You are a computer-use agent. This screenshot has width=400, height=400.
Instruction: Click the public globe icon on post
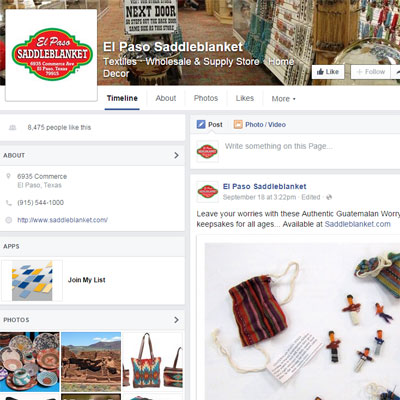click(x=329, y=197)
